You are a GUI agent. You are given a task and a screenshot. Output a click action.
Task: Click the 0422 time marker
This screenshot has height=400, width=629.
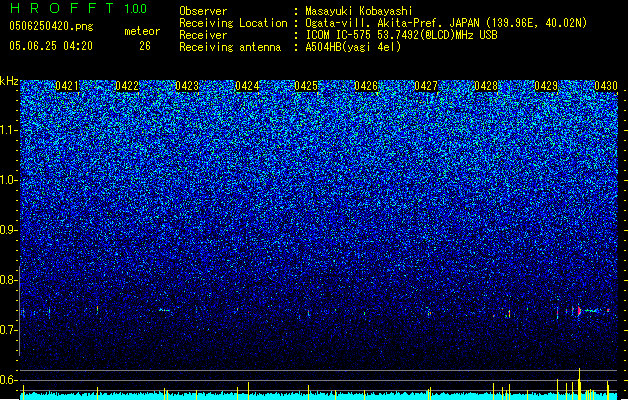pos(127,86)
